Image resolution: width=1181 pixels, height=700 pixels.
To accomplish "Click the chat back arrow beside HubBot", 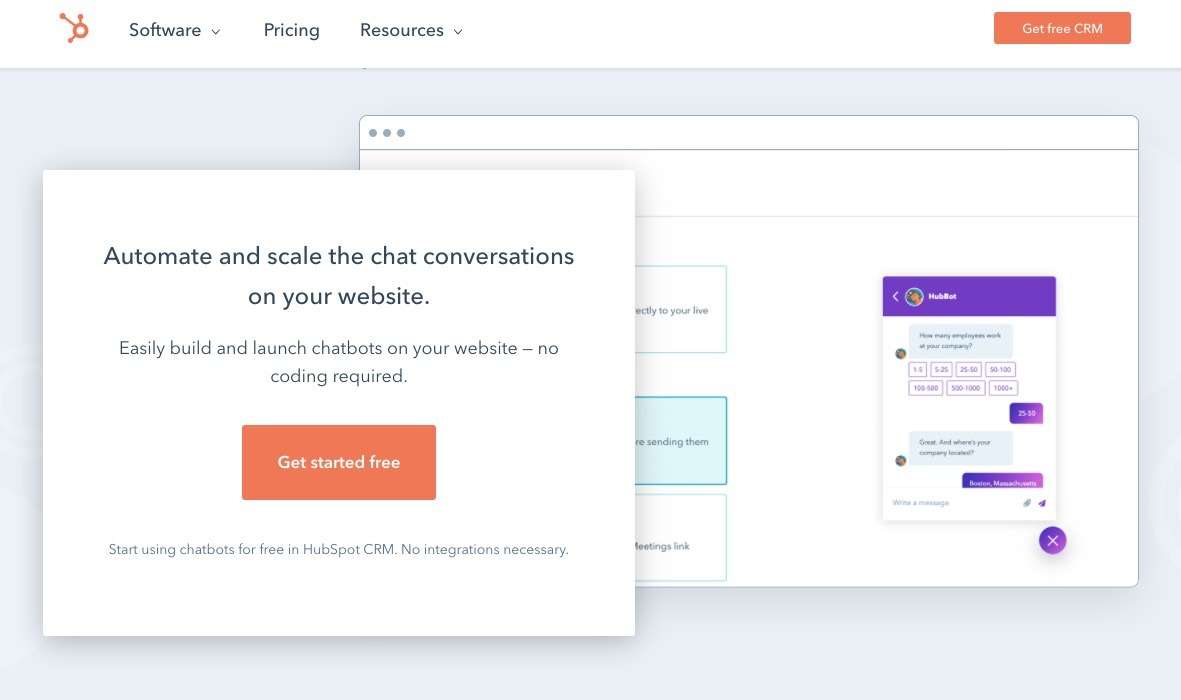I will click(896, 296).
